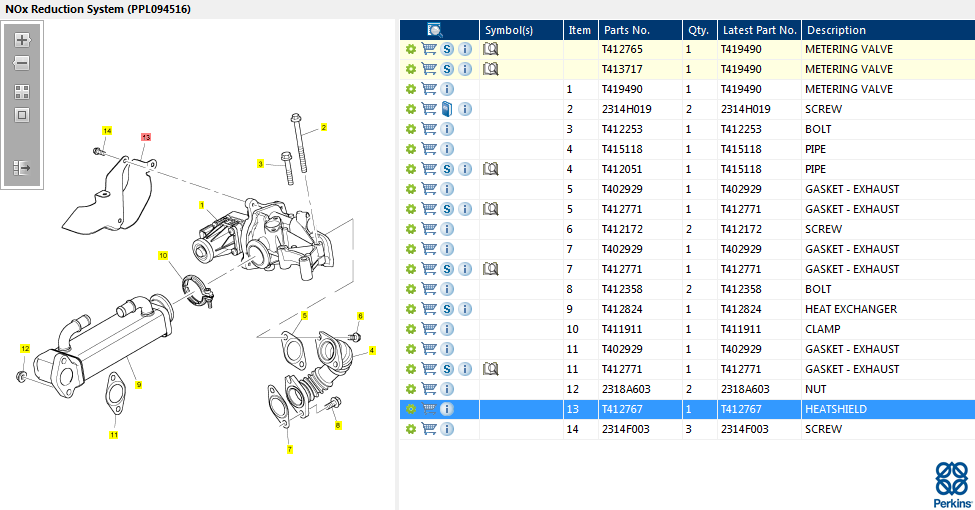The image size is (975, 510).
Task: Click green gear icon in heatshield T412767 row
Action: [410, 409]
